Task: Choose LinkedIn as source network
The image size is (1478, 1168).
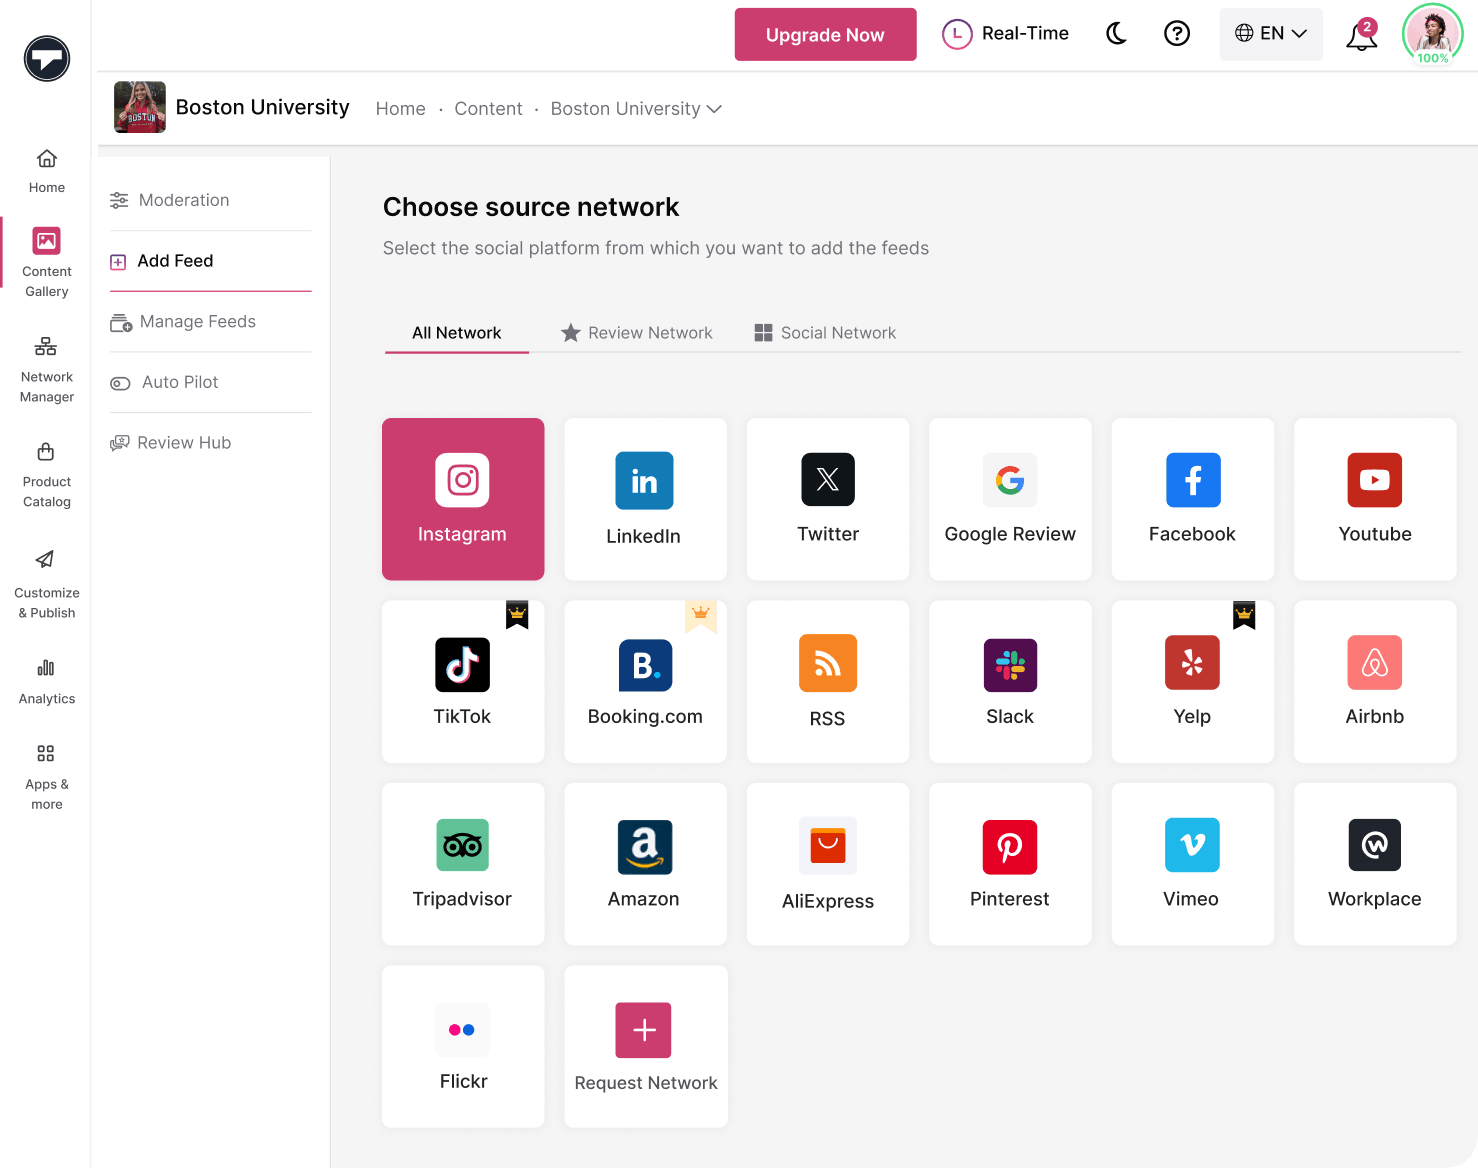Action: 645,499
